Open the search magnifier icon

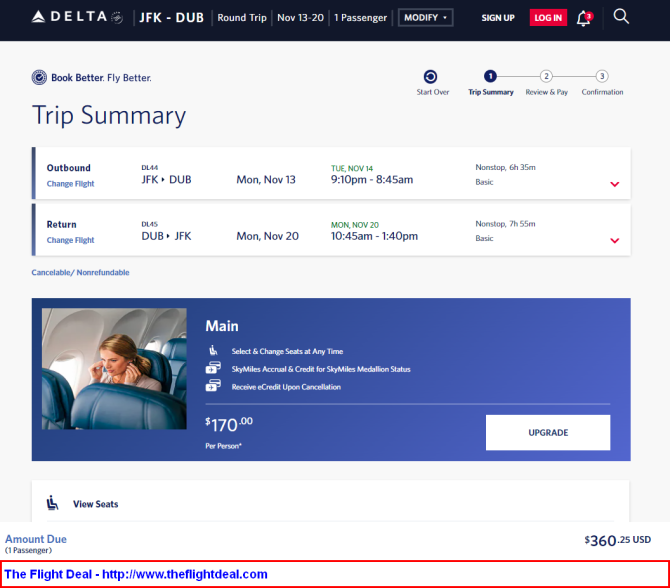[x=621, y=17]
